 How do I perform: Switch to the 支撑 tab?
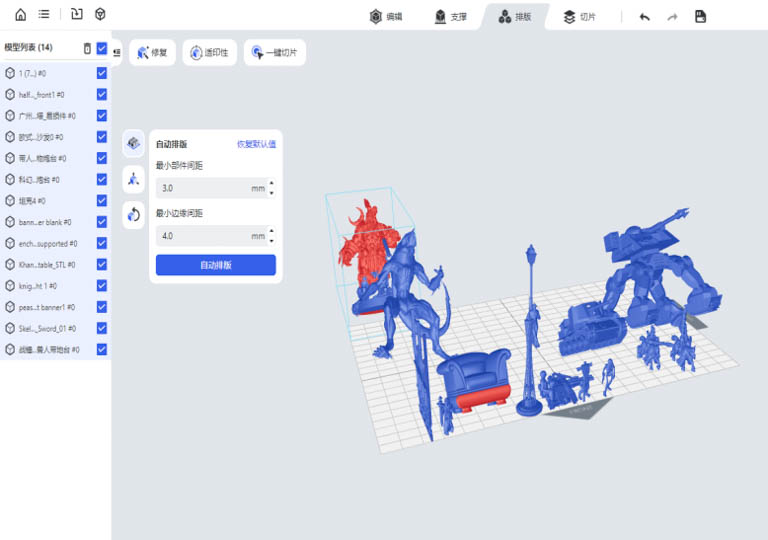451,17
